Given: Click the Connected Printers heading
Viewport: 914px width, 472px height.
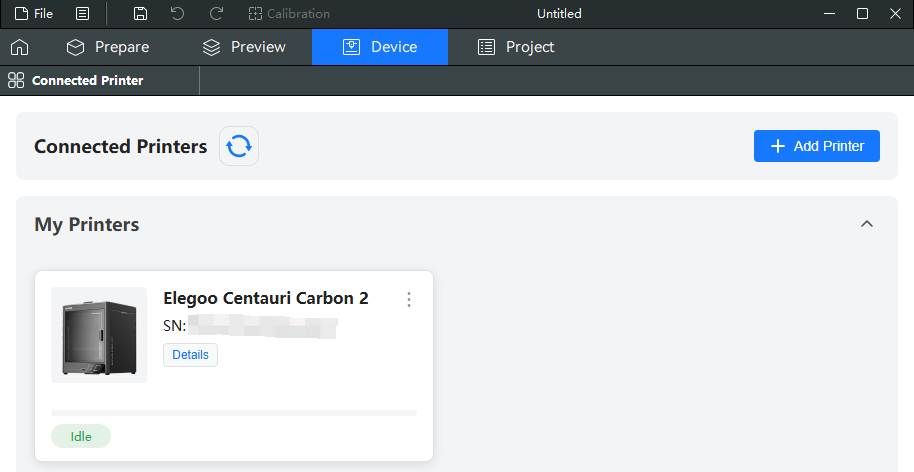Looking at the screenshot, I should click(x=121, y=146).
